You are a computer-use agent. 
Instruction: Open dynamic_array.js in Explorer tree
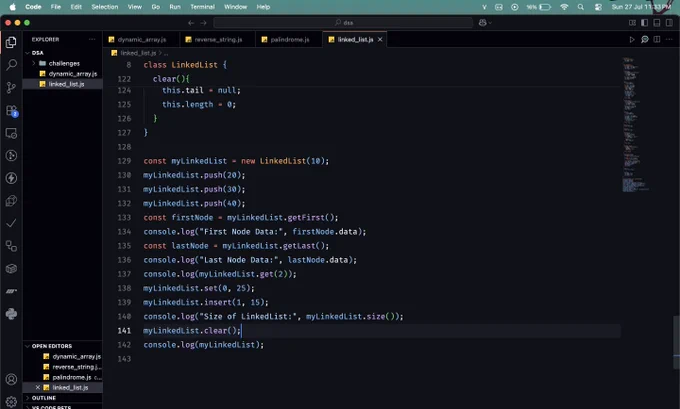click(63, 74)
